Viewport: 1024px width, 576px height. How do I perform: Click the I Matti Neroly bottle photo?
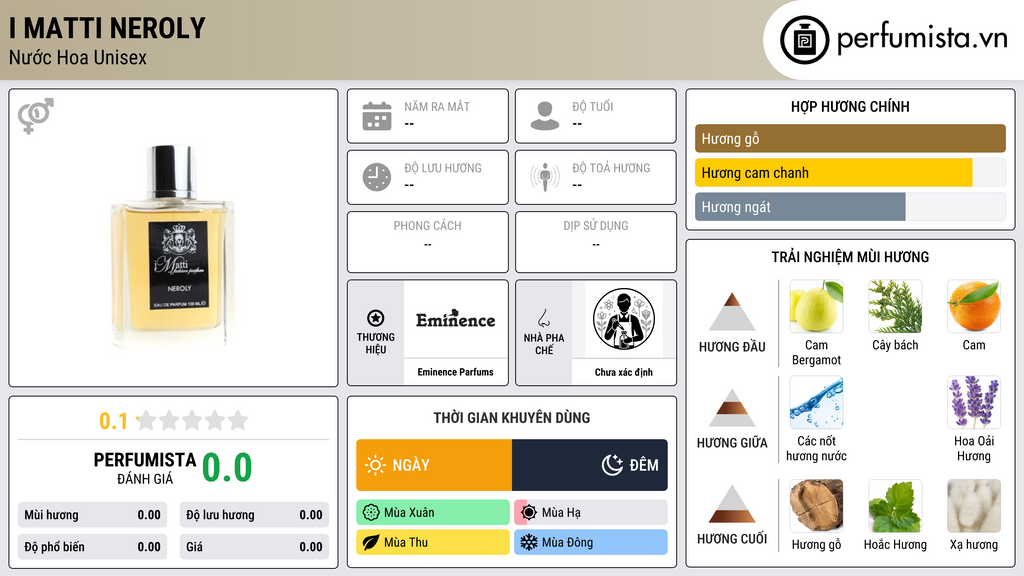pos(172,245)
